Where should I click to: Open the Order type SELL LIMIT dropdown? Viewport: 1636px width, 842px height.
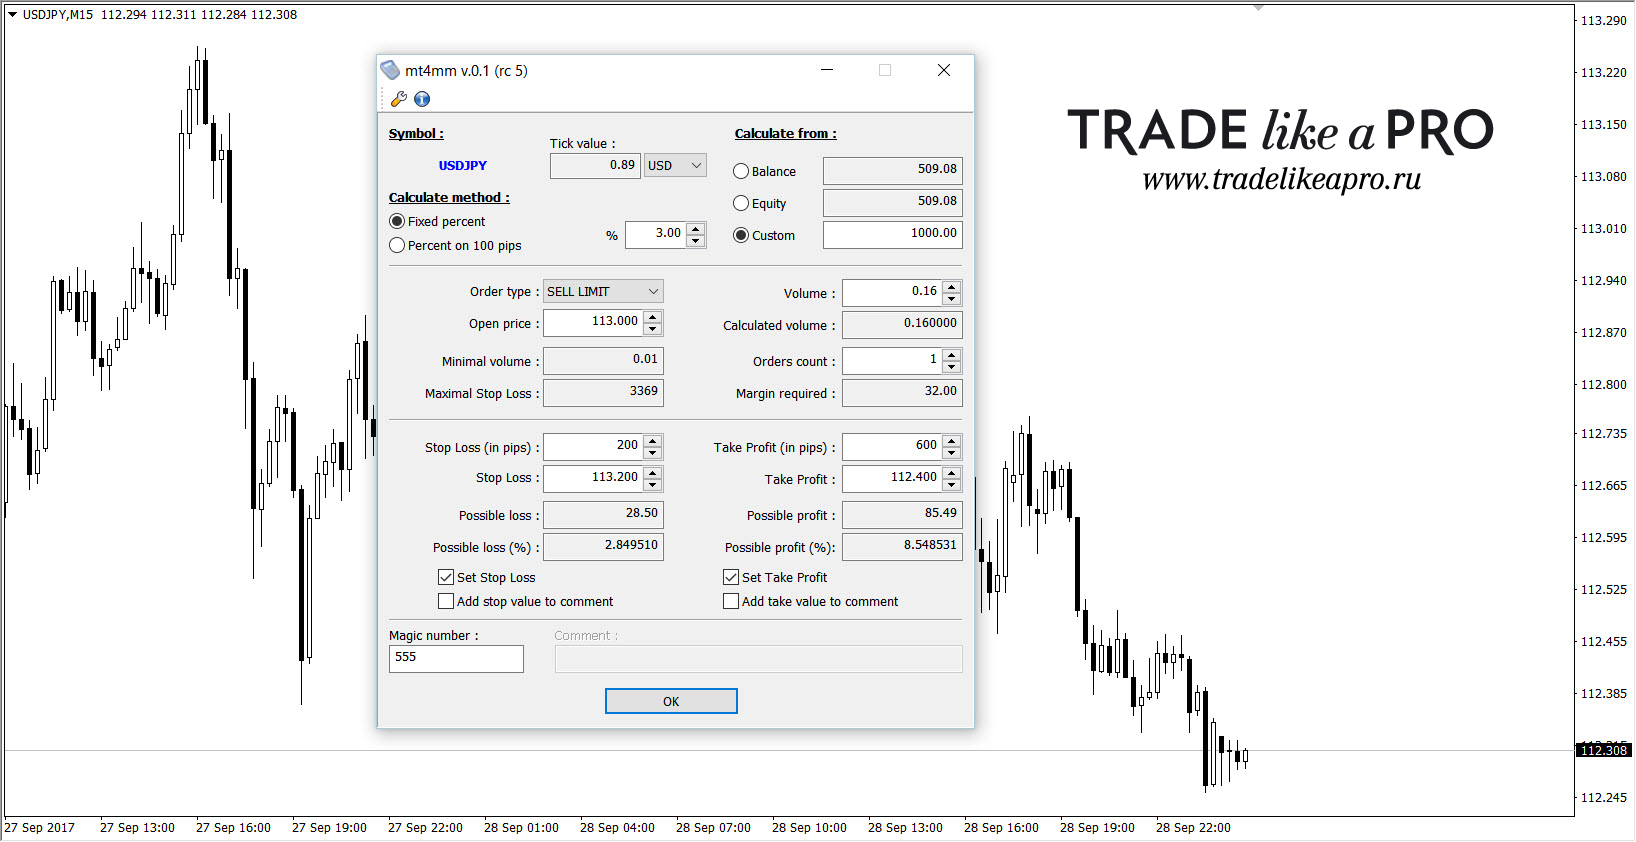tap(603, 292)
